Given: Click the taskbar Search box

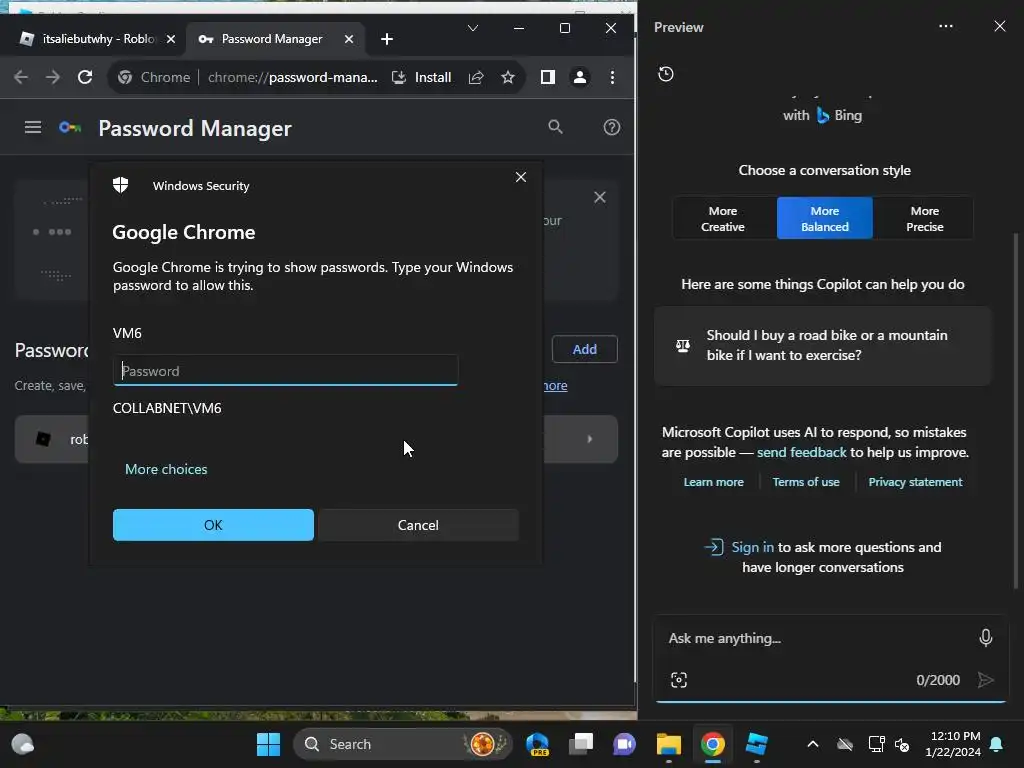Looking at the screenshot, I should point(402,744).
